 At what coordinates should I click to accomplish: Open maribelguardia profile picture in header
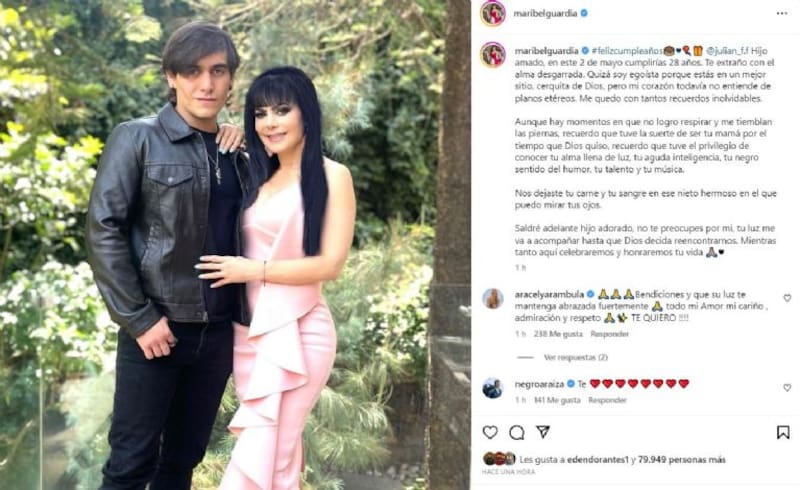(x=493, y=14)
